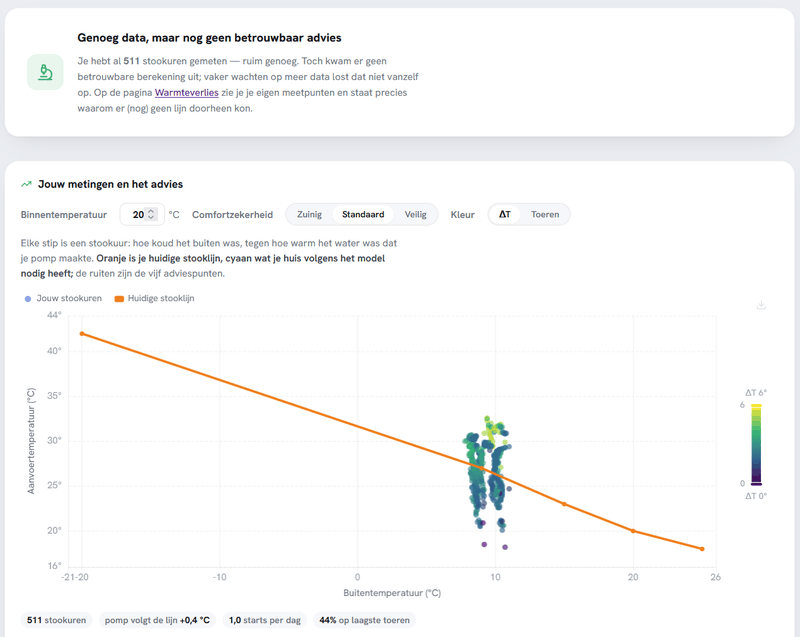Click the ΔT color gradient bar
Viewport: 800px width, 637px height.
coord(756,444)
